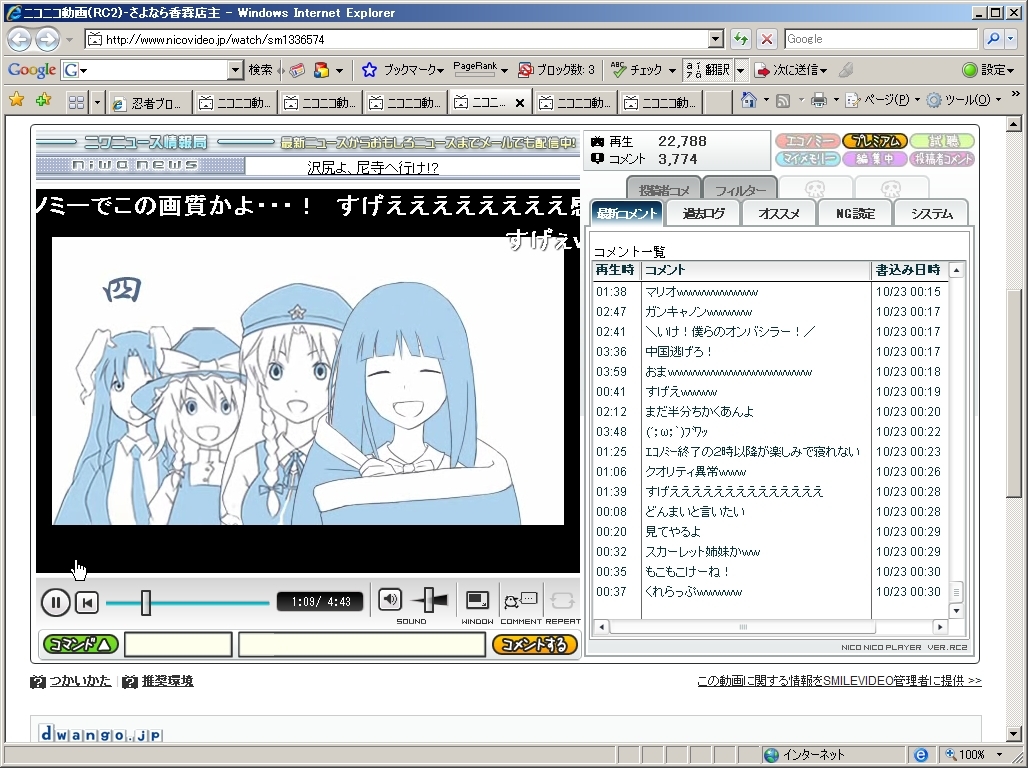Open the PageRank dropdown
Screen dimensions: 1028x768
[504, 70]
